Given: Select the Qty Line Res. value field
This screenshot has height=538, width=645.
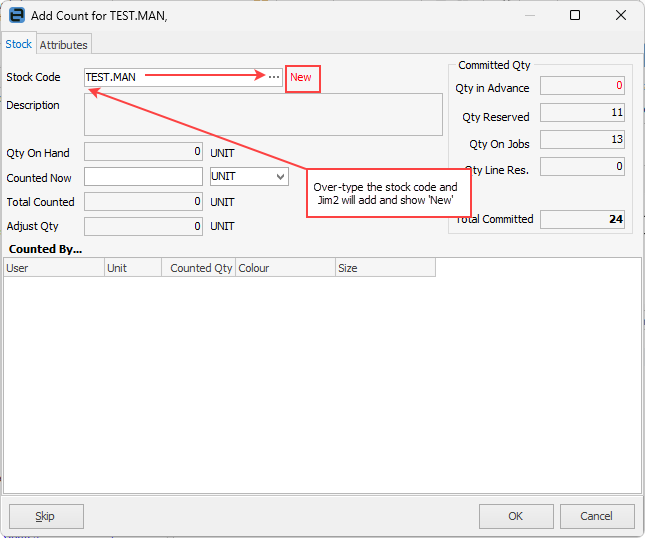Looking at the screenshot, I should (x=582, y=167).
